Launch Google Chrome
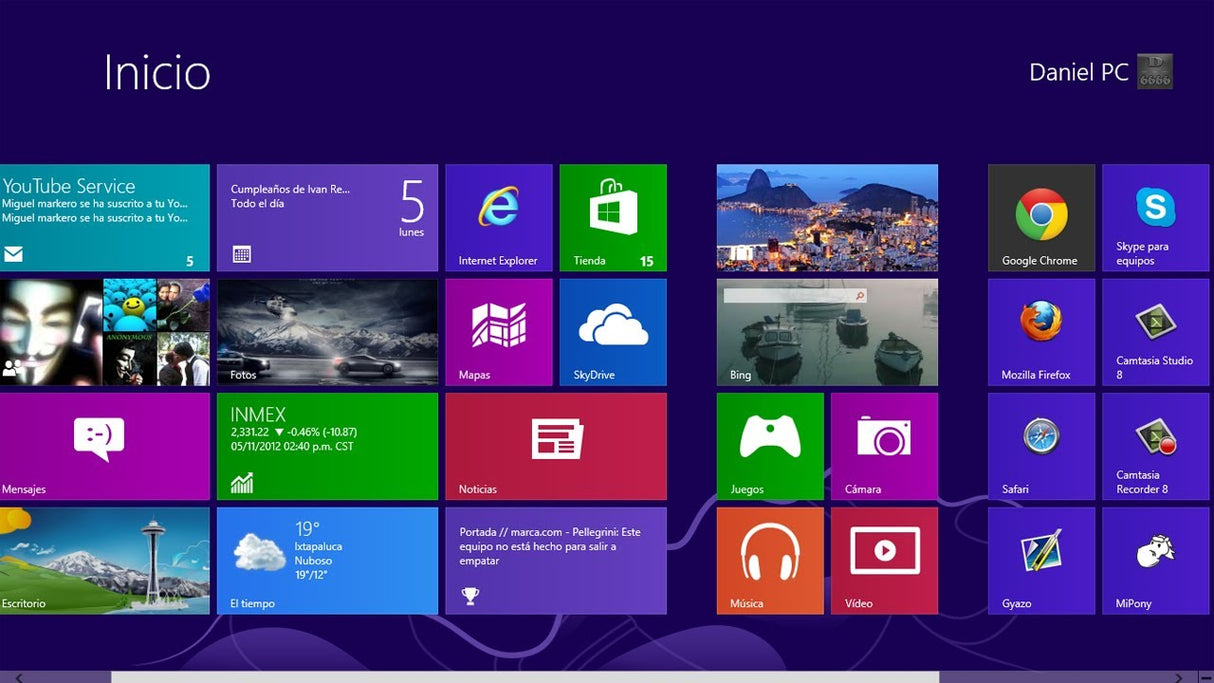This screenshot has height=683, width=1214. pyautogui.click(x=1040, y=217)
